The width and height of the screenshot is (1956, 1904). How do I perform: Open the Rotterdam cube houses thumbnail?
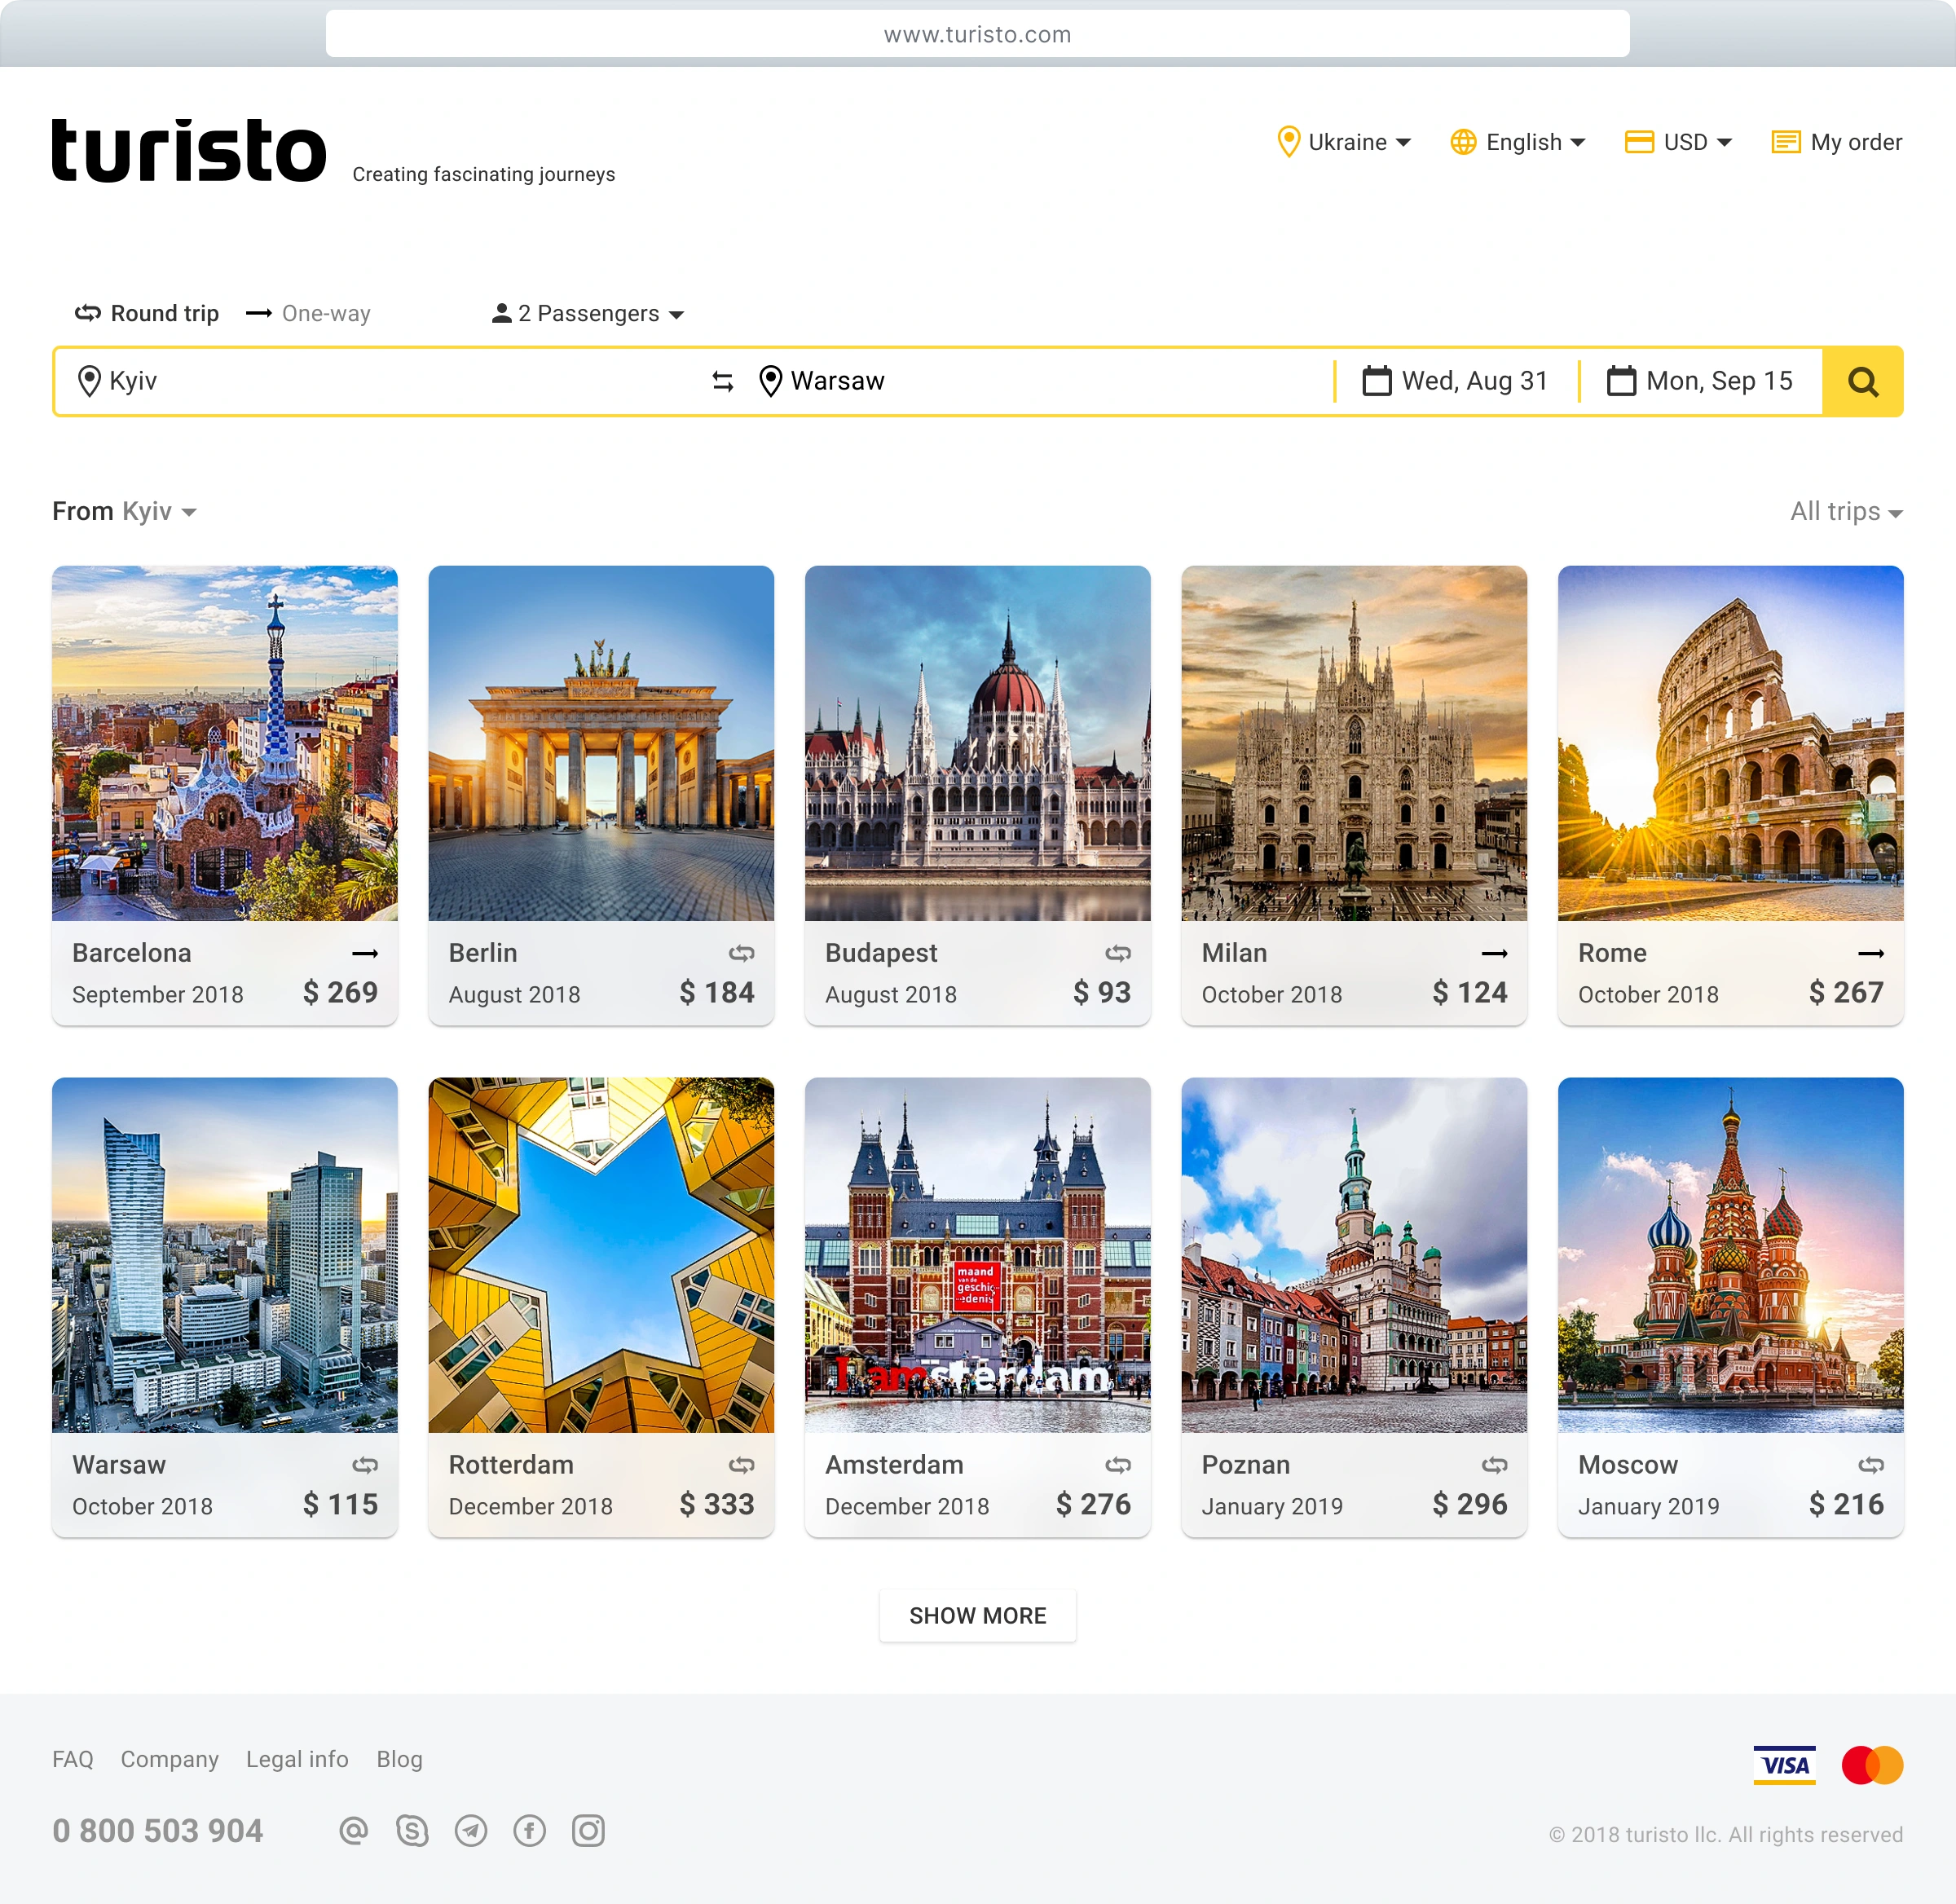coord(601,1255)
